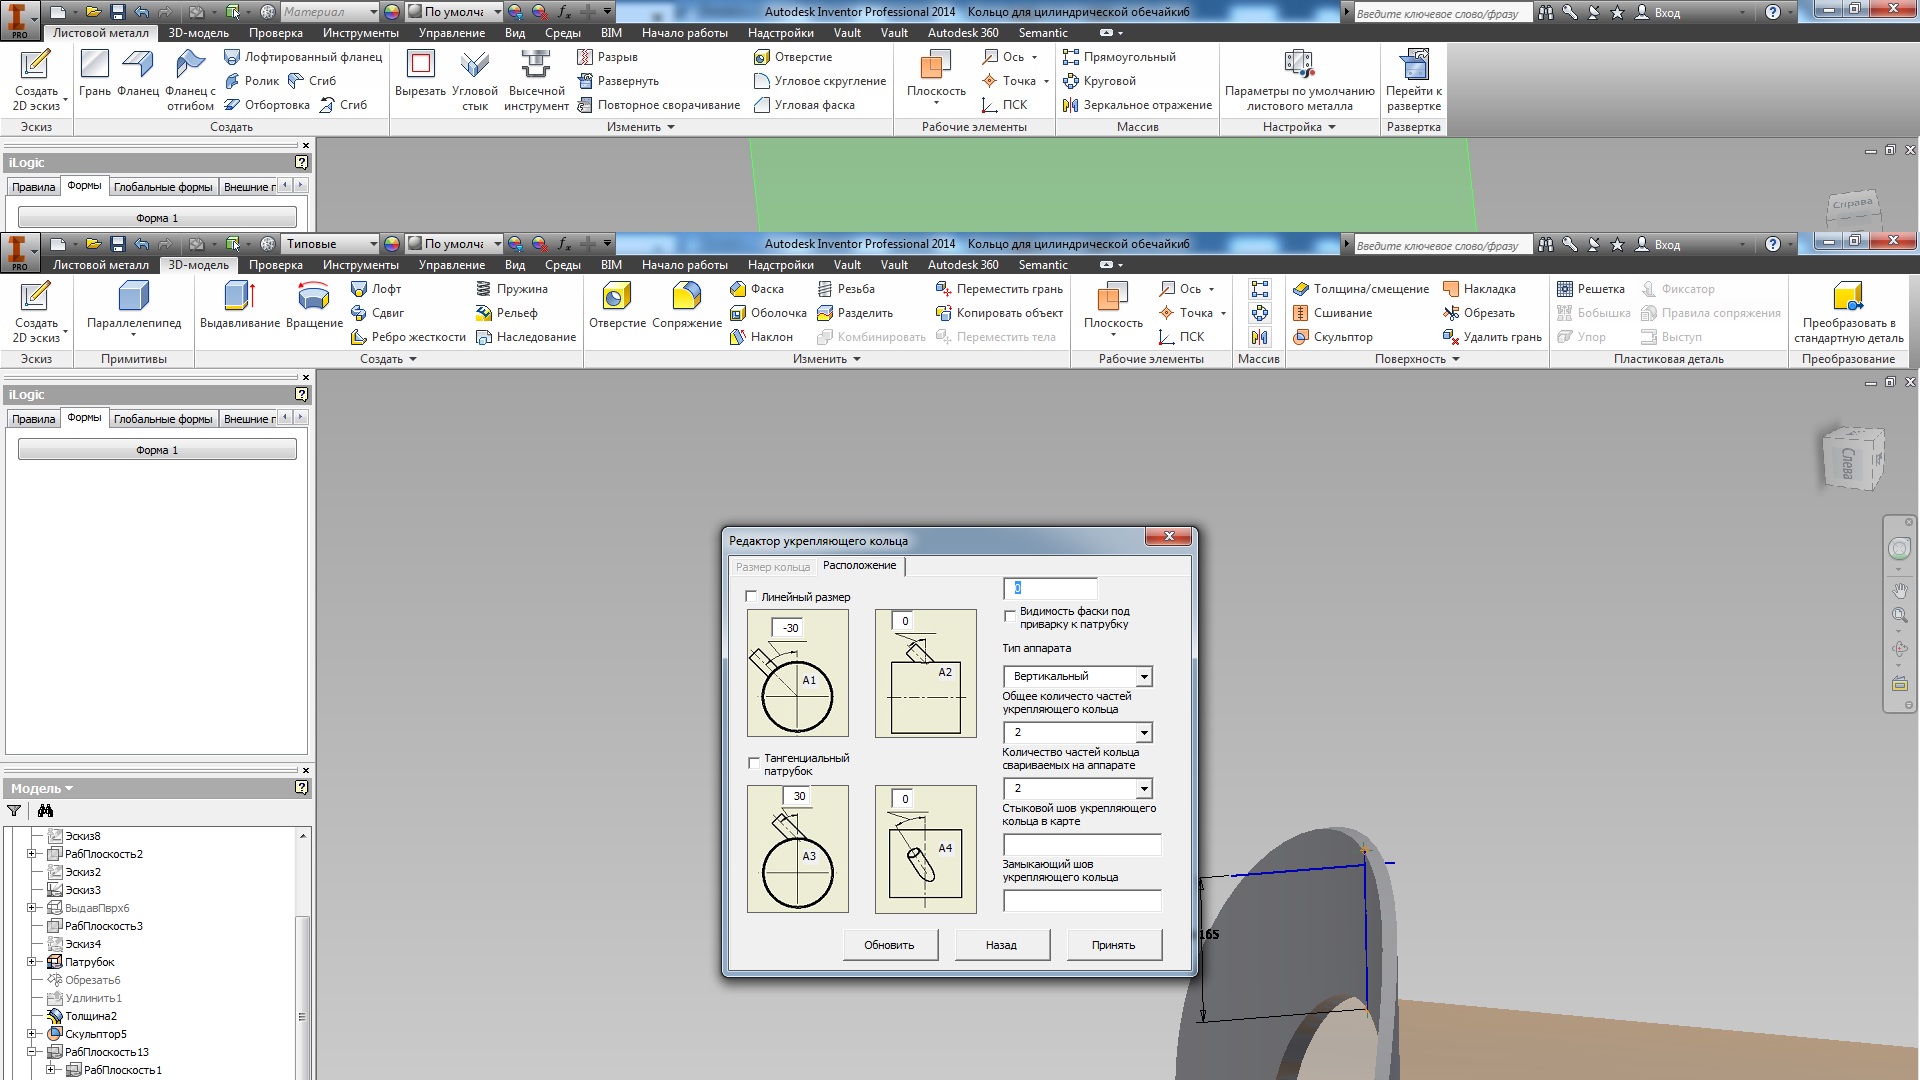Image resolution: width=1920 pixels, height=1080 pixels.
Task: Select the Revolve tool (Вращение)
Action: 314,305
